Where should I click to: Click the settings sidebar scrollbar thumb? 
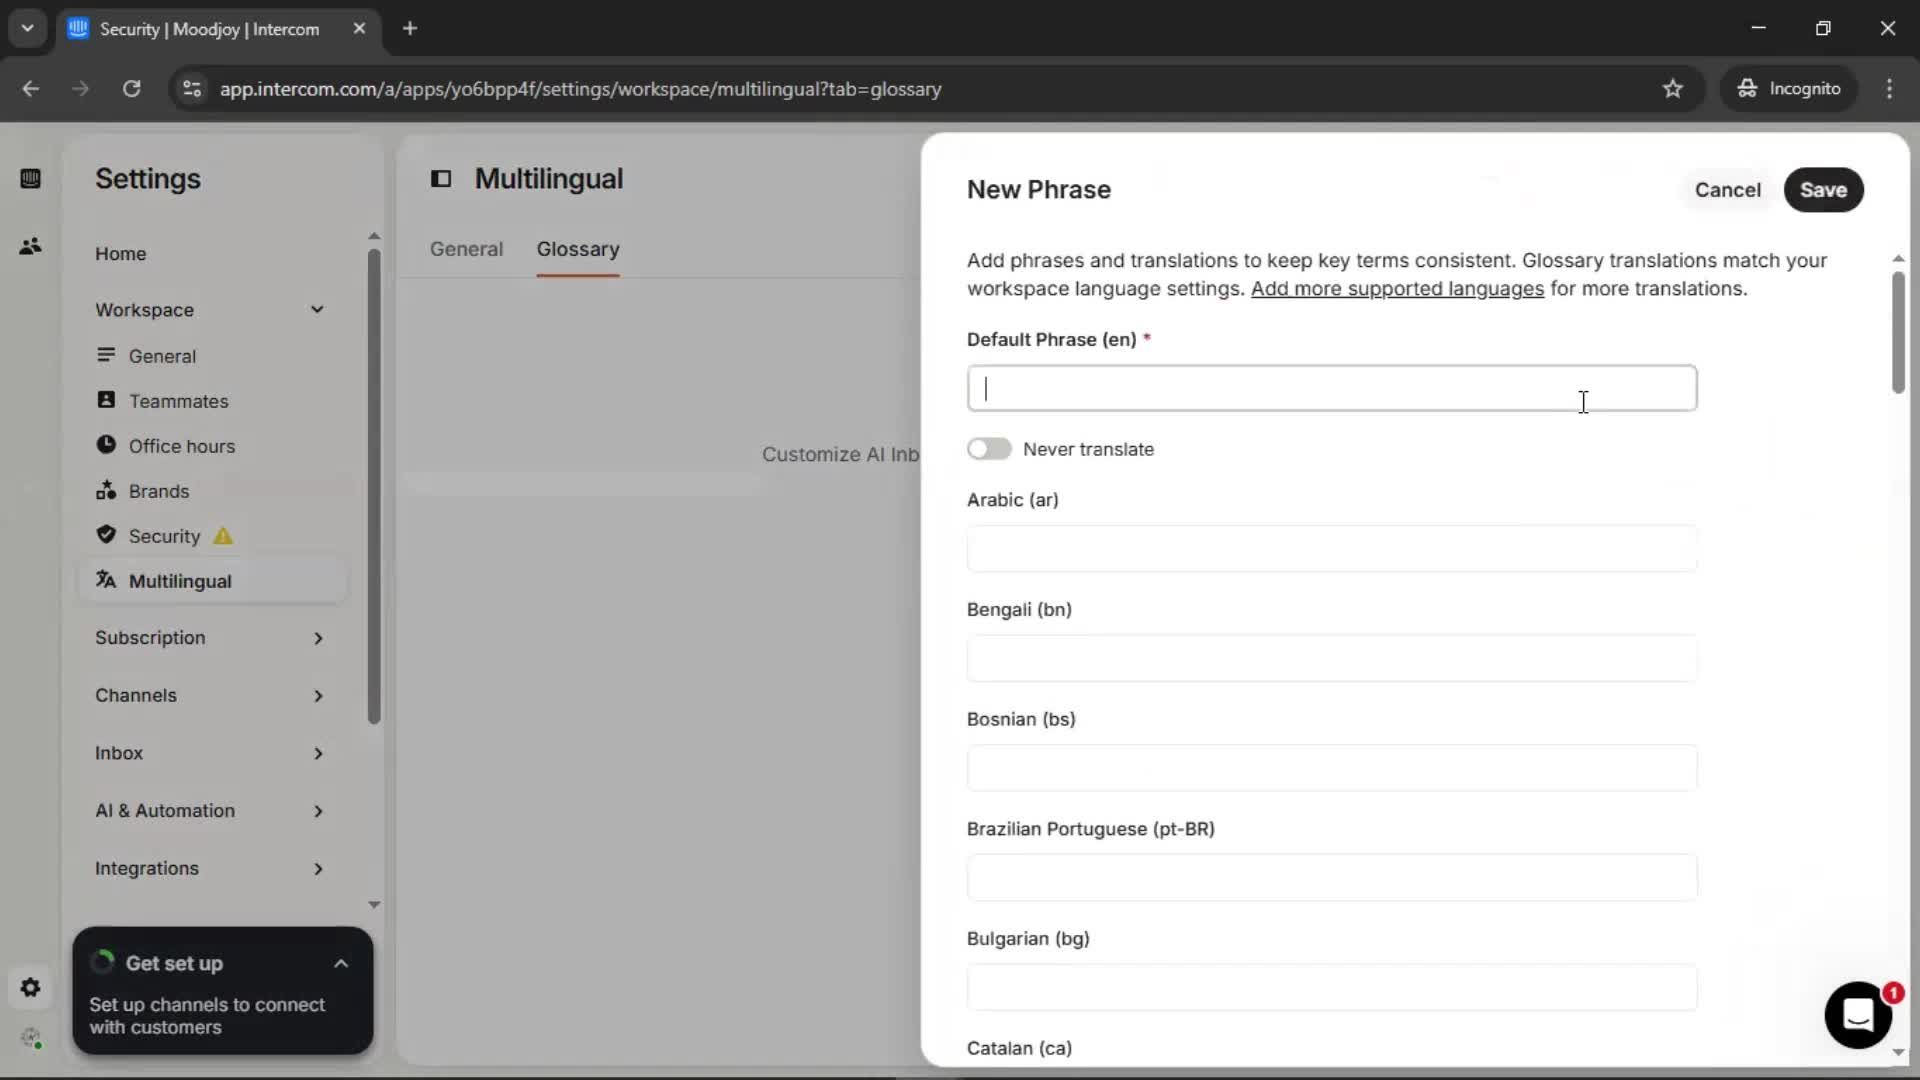tap(374, 486)
